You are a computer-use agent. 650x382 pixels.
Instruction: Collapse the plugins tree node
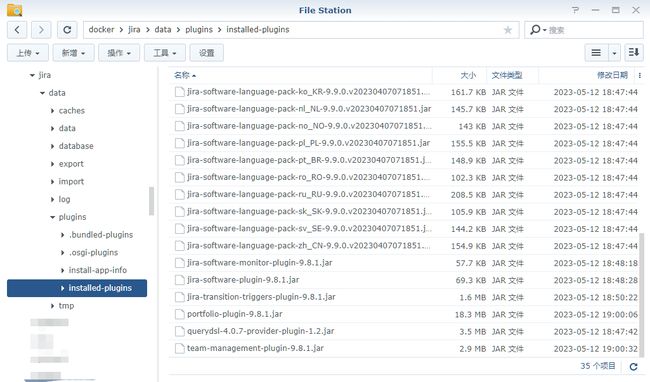coord(52,217)
